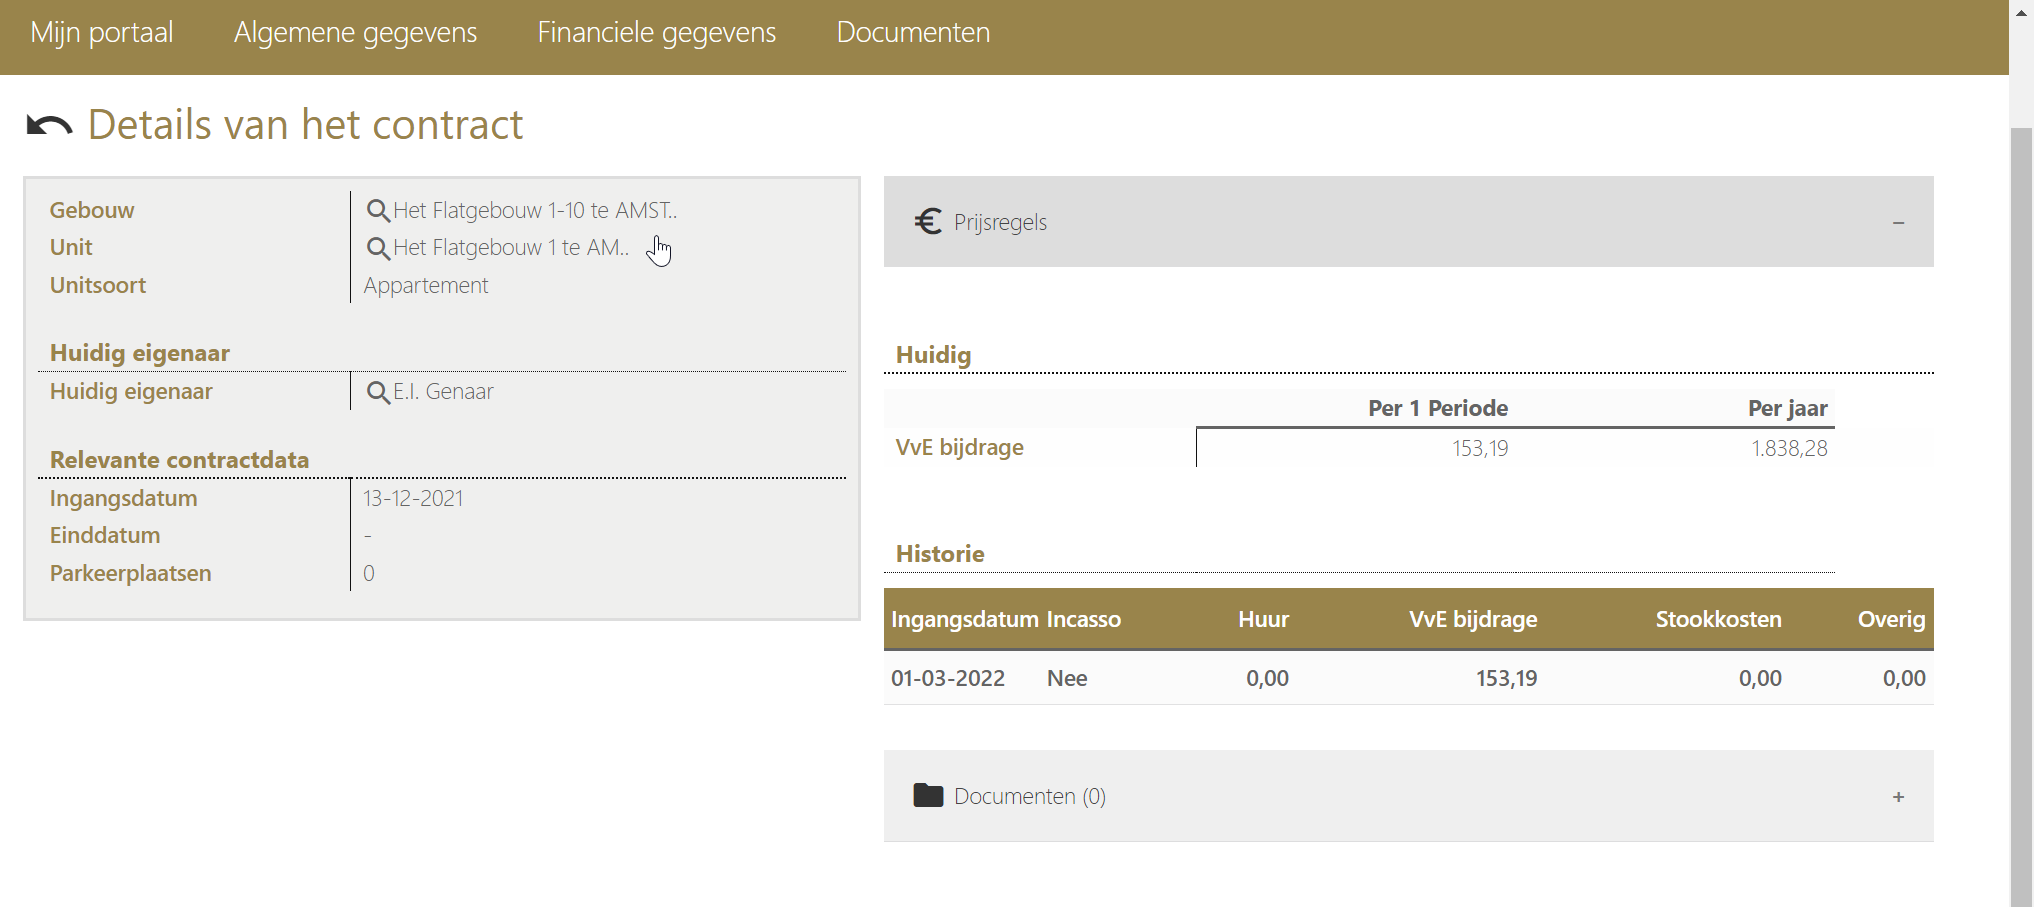Click the euro icon in Prijsregels header

[x=928, y=221]
